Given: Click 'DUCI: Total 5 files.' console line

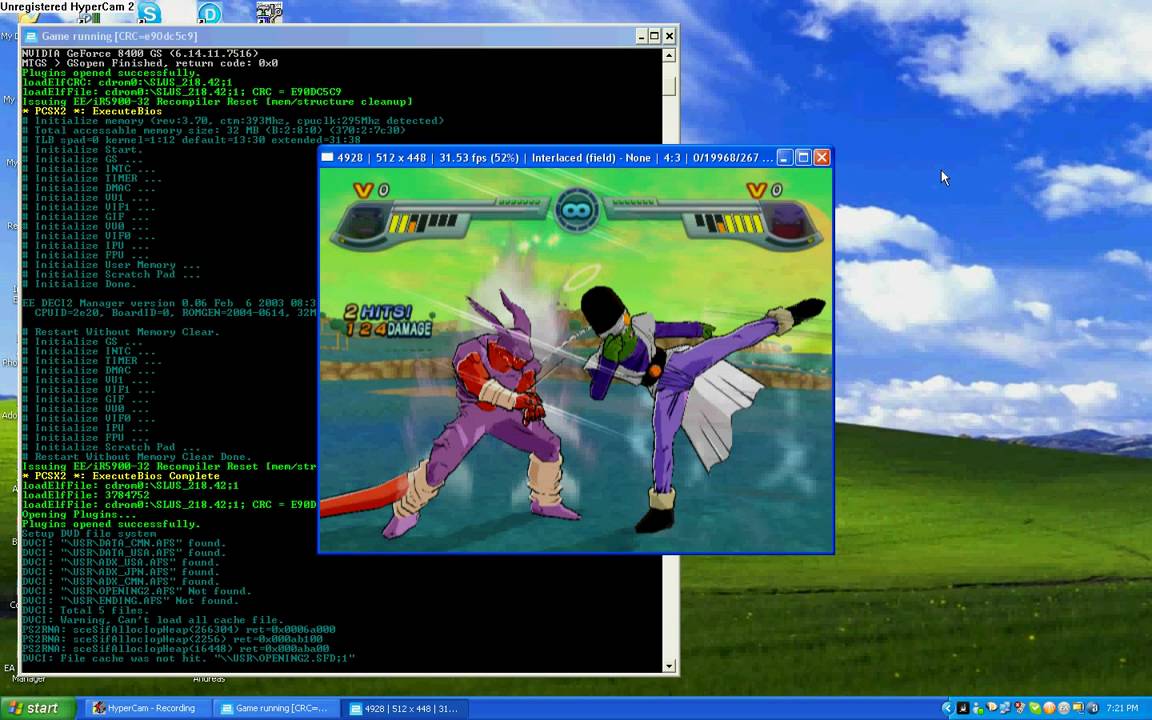Looking at the screenshot, I should pos(85,611).
